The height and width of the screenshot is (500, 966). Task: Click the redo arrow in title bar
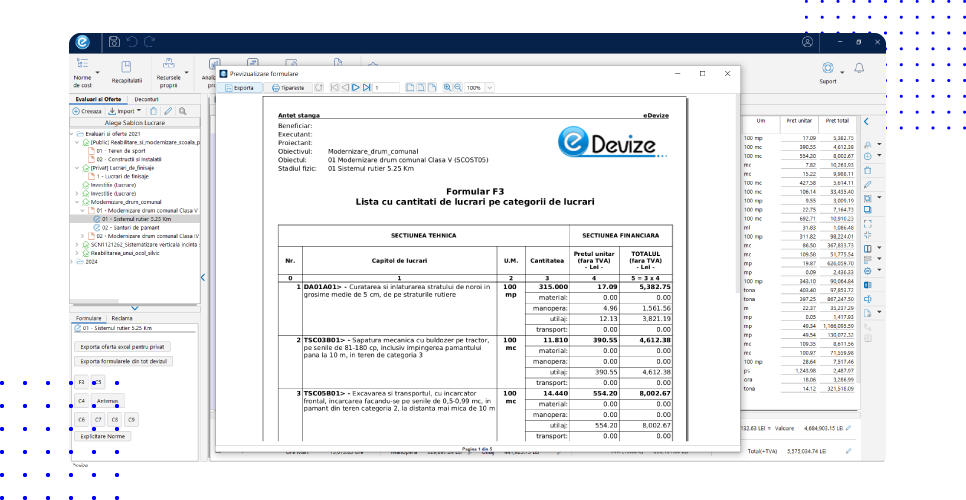[x=149, y=42]
